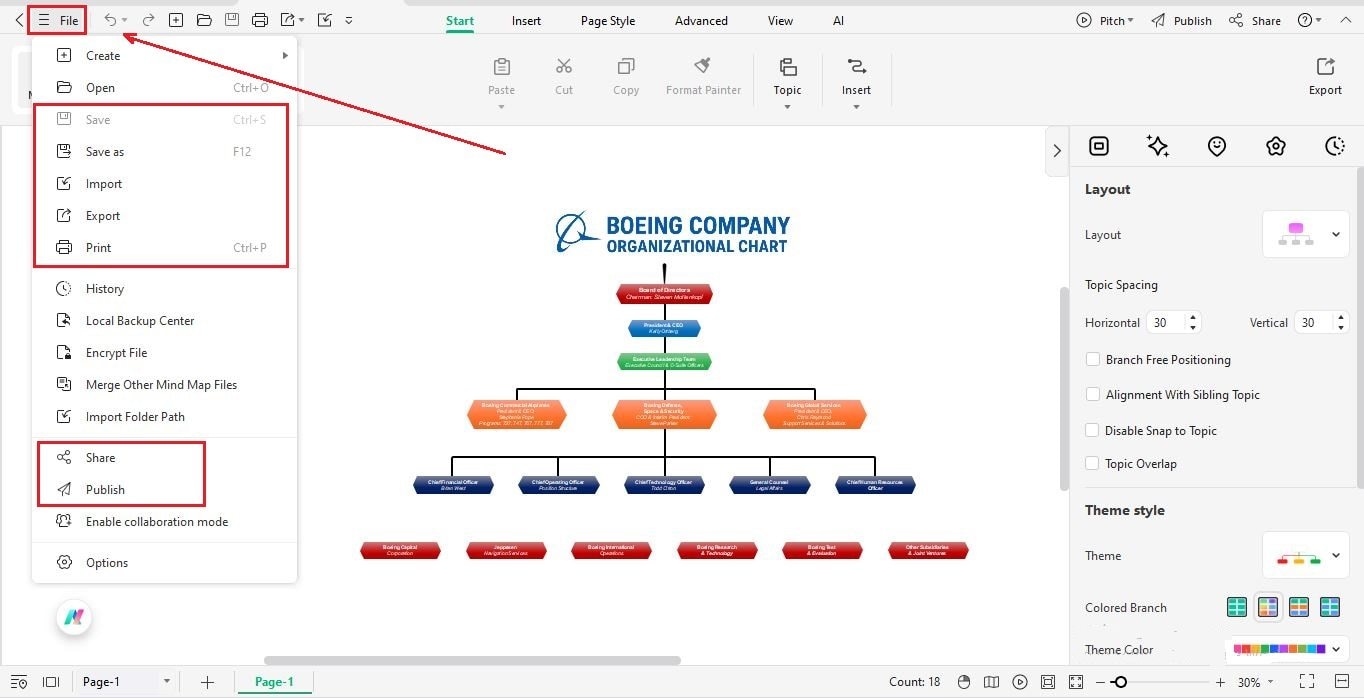Screen dimensions: 1364x698
Task: Click the Cut scissors icon
Action: pyautogui.click(x=564, y=67)
